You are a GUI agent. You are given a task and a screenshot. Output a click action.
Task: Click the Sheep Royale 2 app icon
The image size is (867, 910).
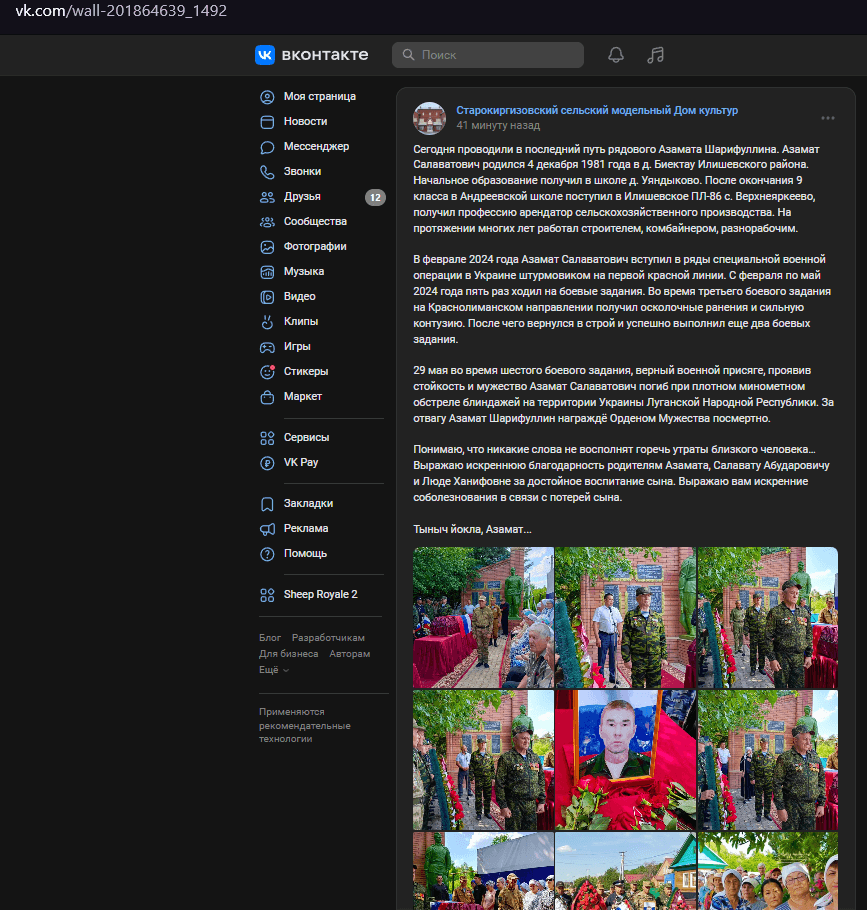pyautogui.click(x=267, y=595)
